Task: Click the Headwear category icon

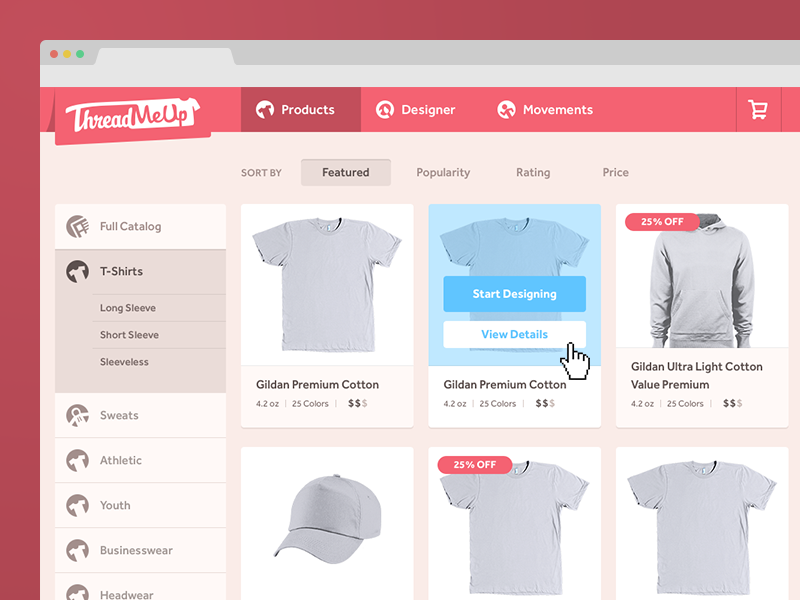Action: click(x=78, y=593)
